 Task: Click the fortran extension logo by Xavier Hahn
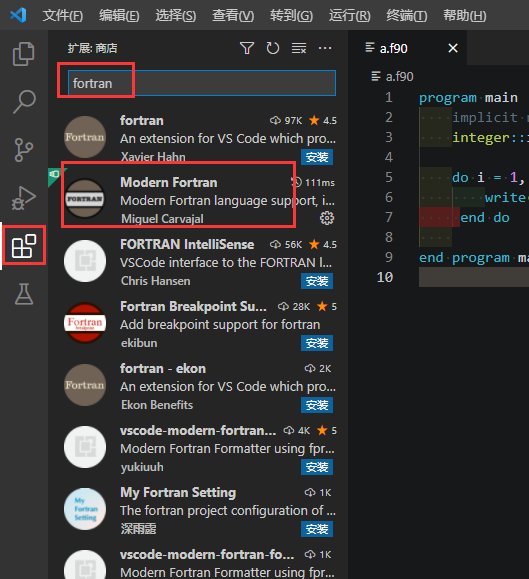[x=85, y=137]
